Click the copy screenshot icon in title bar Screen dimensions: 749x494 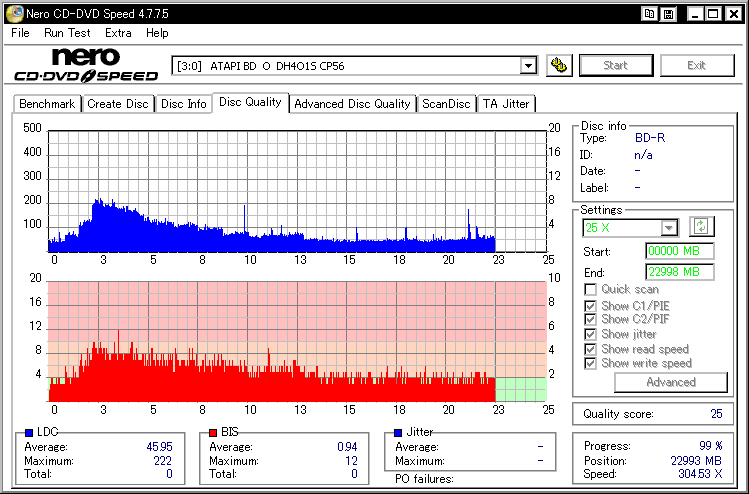coord(649,14)
